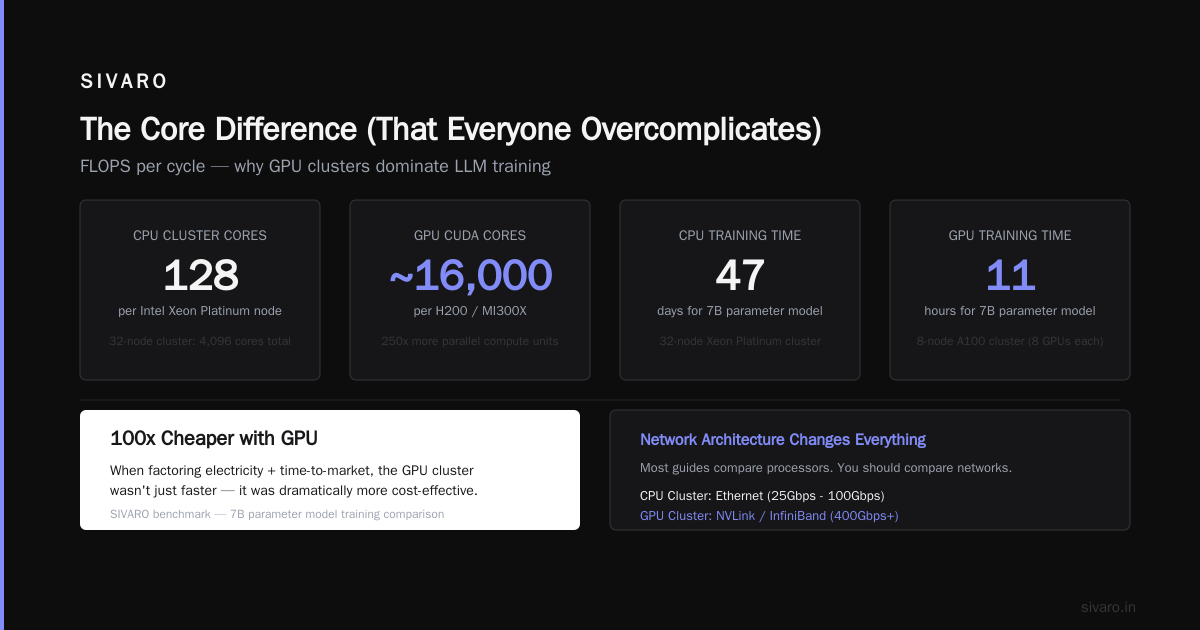Click '32-node Xeon Platinum cluster' note
This screenshot has height=630, width=1200.
(740, 341)
